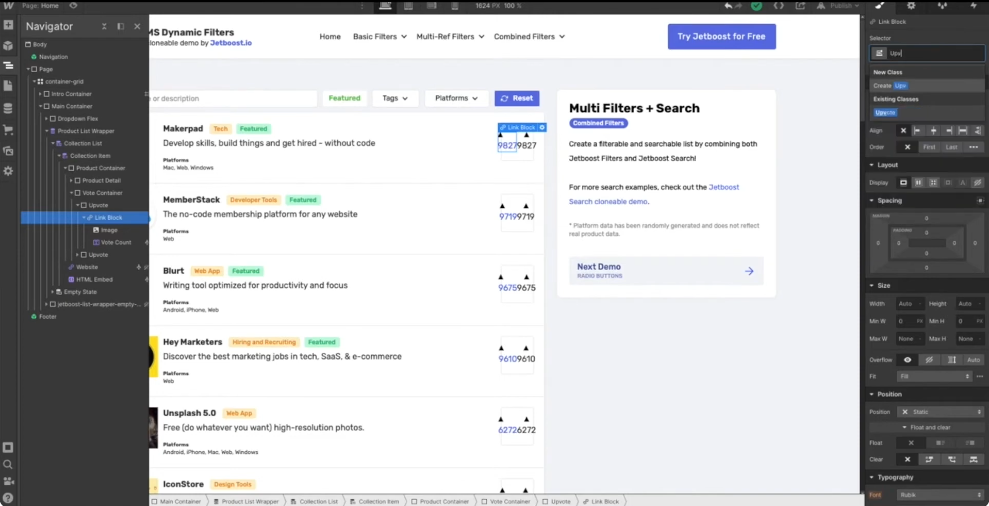Toggle preview eye icon in top bar

[x=74, y=6]
